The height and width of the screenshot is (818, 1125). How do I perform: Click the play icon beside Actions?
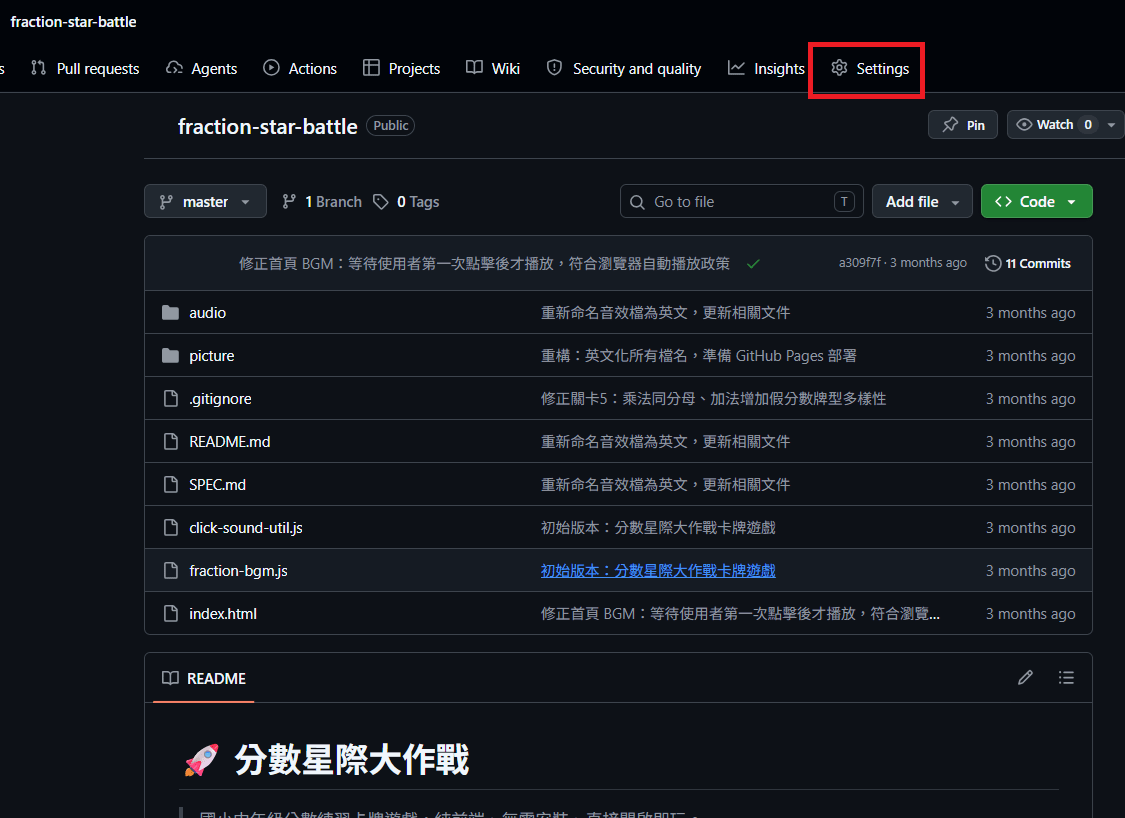pos(271,67)
